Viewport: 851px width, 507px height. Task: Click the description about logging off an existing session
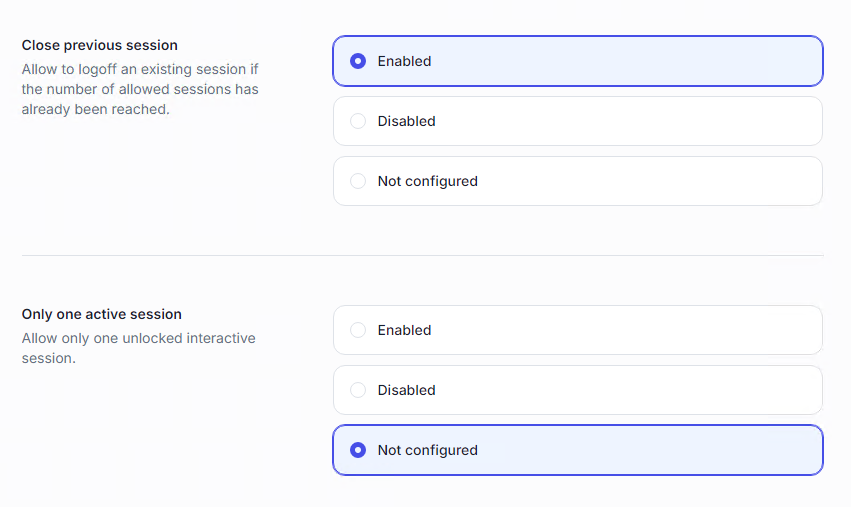tap(140, 90)
